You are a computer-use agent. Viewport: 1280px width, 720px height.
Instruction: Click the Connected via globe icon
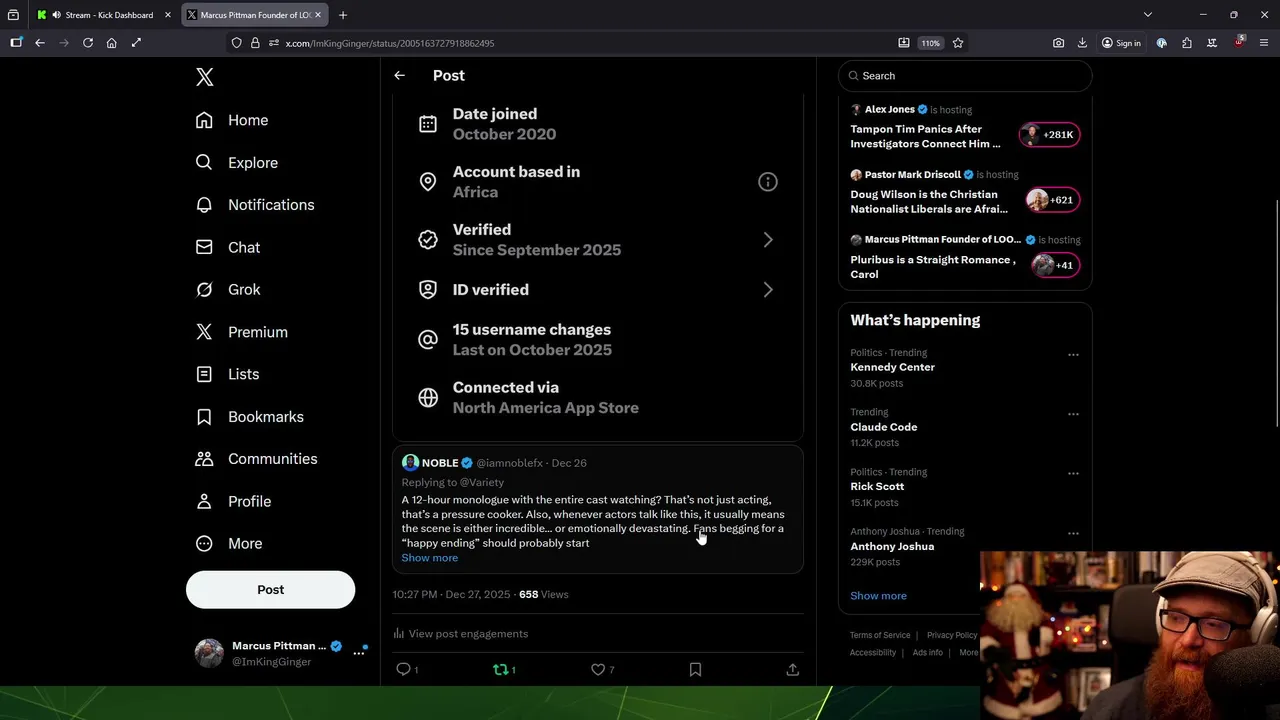428,398
